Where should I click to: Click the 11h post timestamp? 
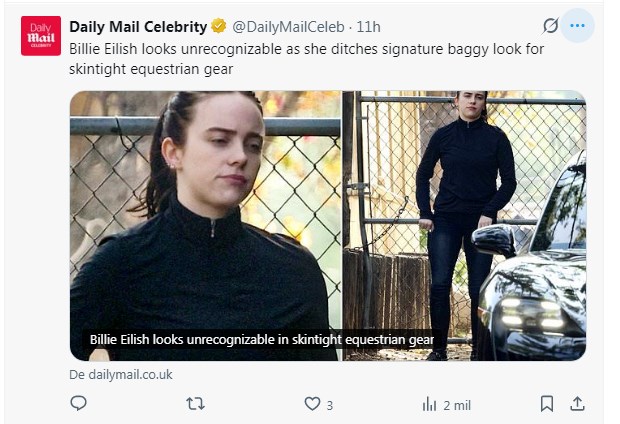[x=368, y=26]
